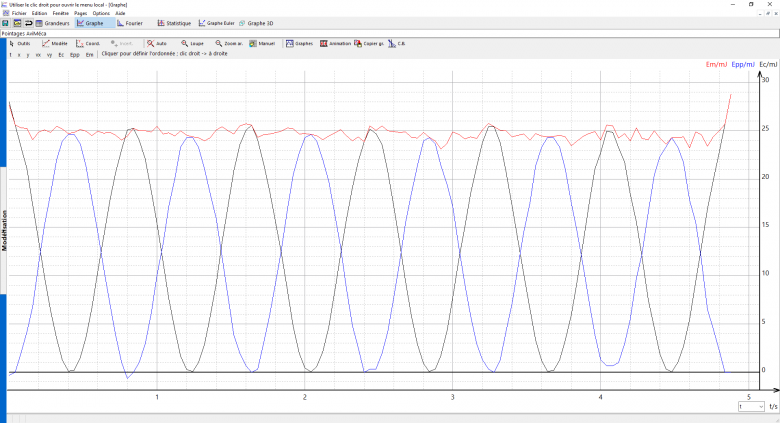
Task: Open the Pages menu
Action: (x=81, y=13)
